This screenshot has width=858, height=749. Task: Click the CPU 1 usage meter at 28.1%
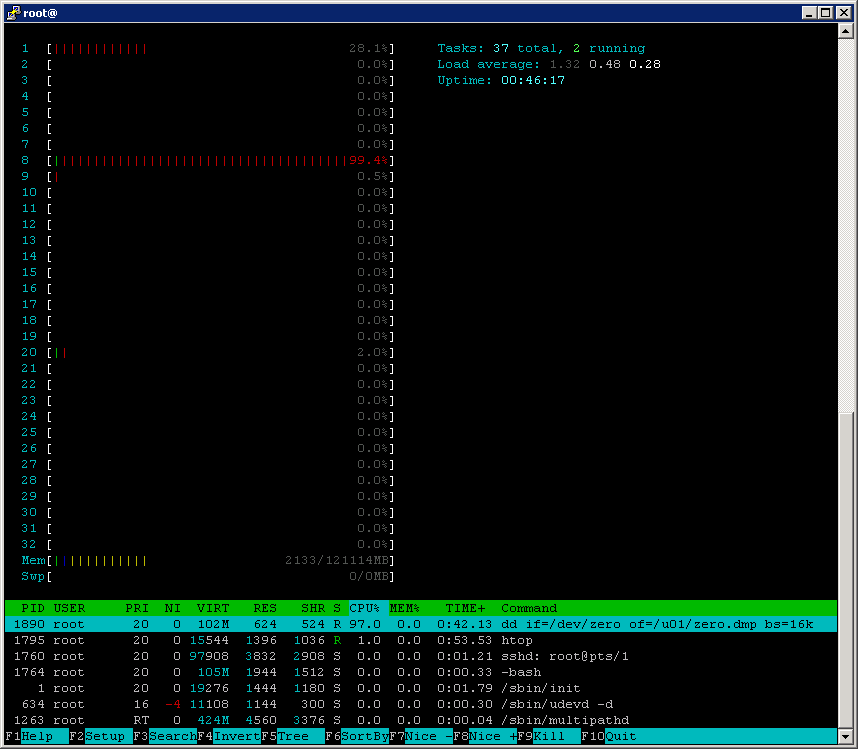tap(221, 49)
